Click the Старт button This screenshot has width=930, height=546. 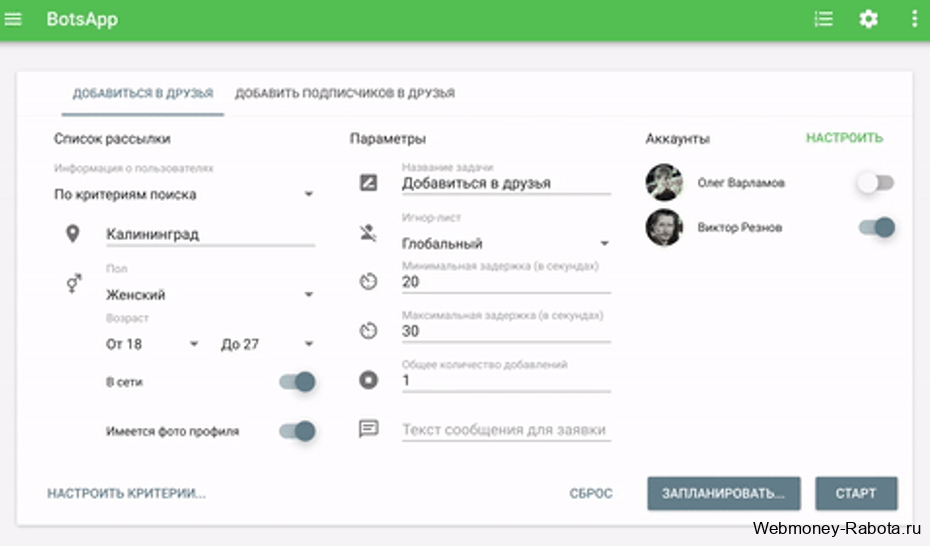856,493
